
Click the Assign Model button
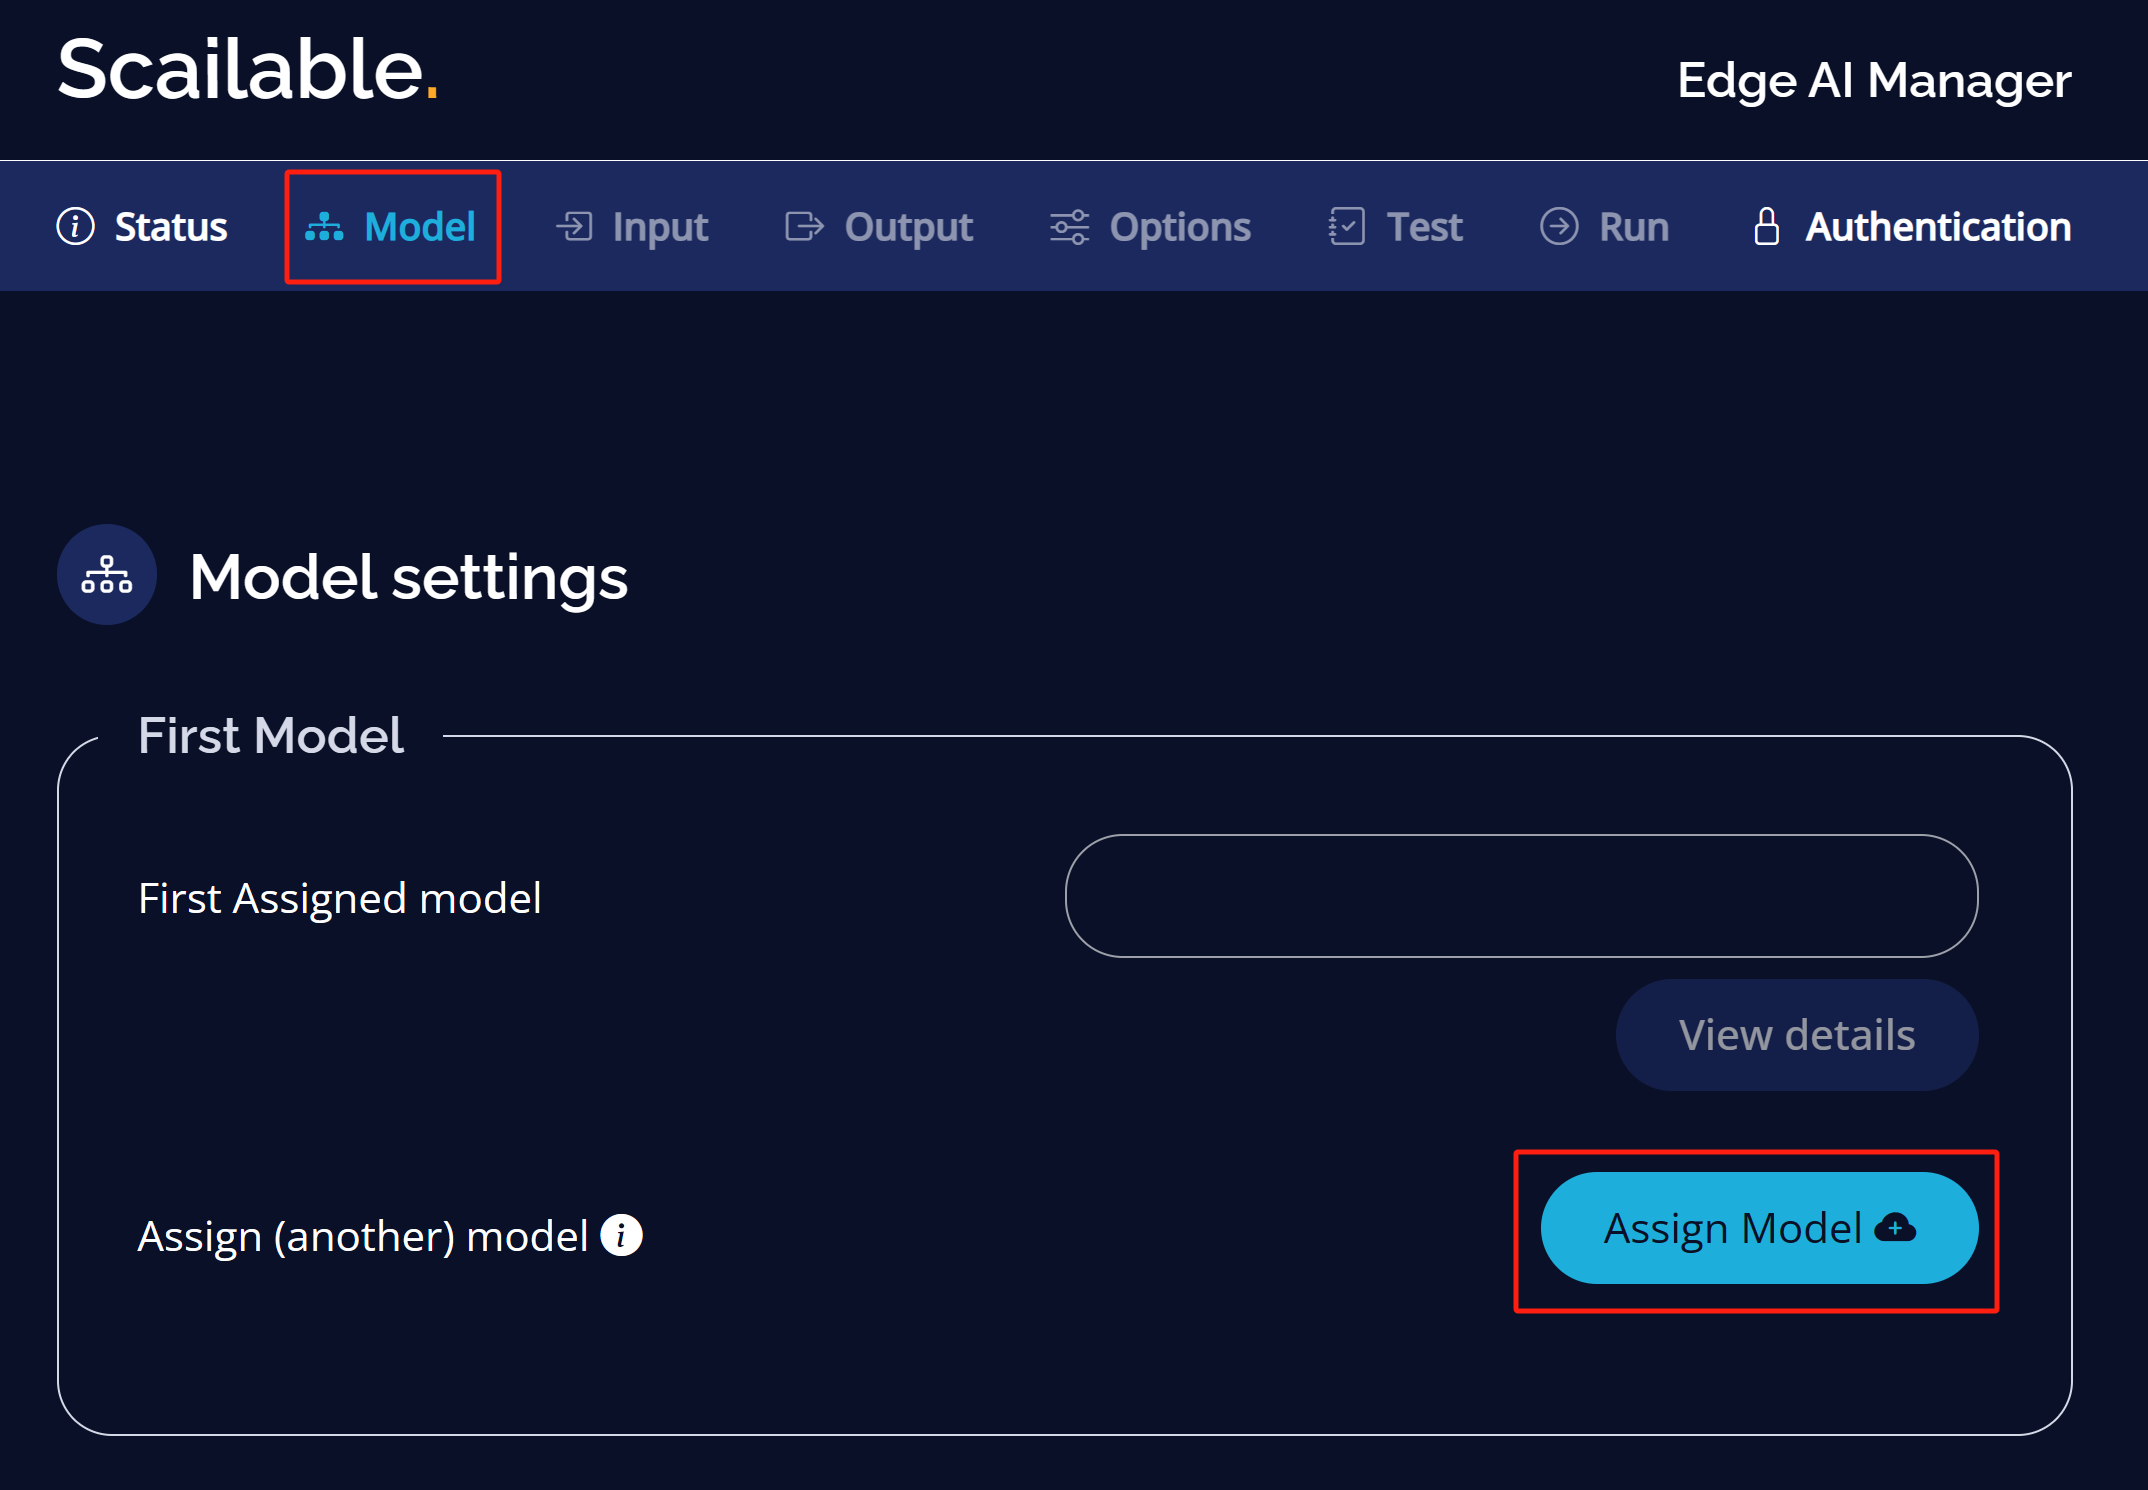1759,1228
